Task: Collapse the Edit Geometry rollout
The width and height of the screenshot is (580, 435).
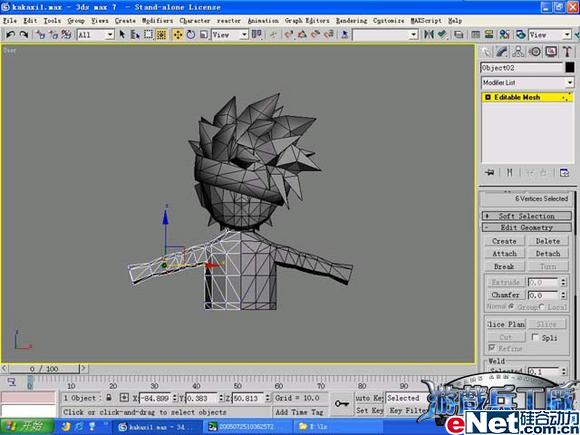Action: (x=527, y=227)
